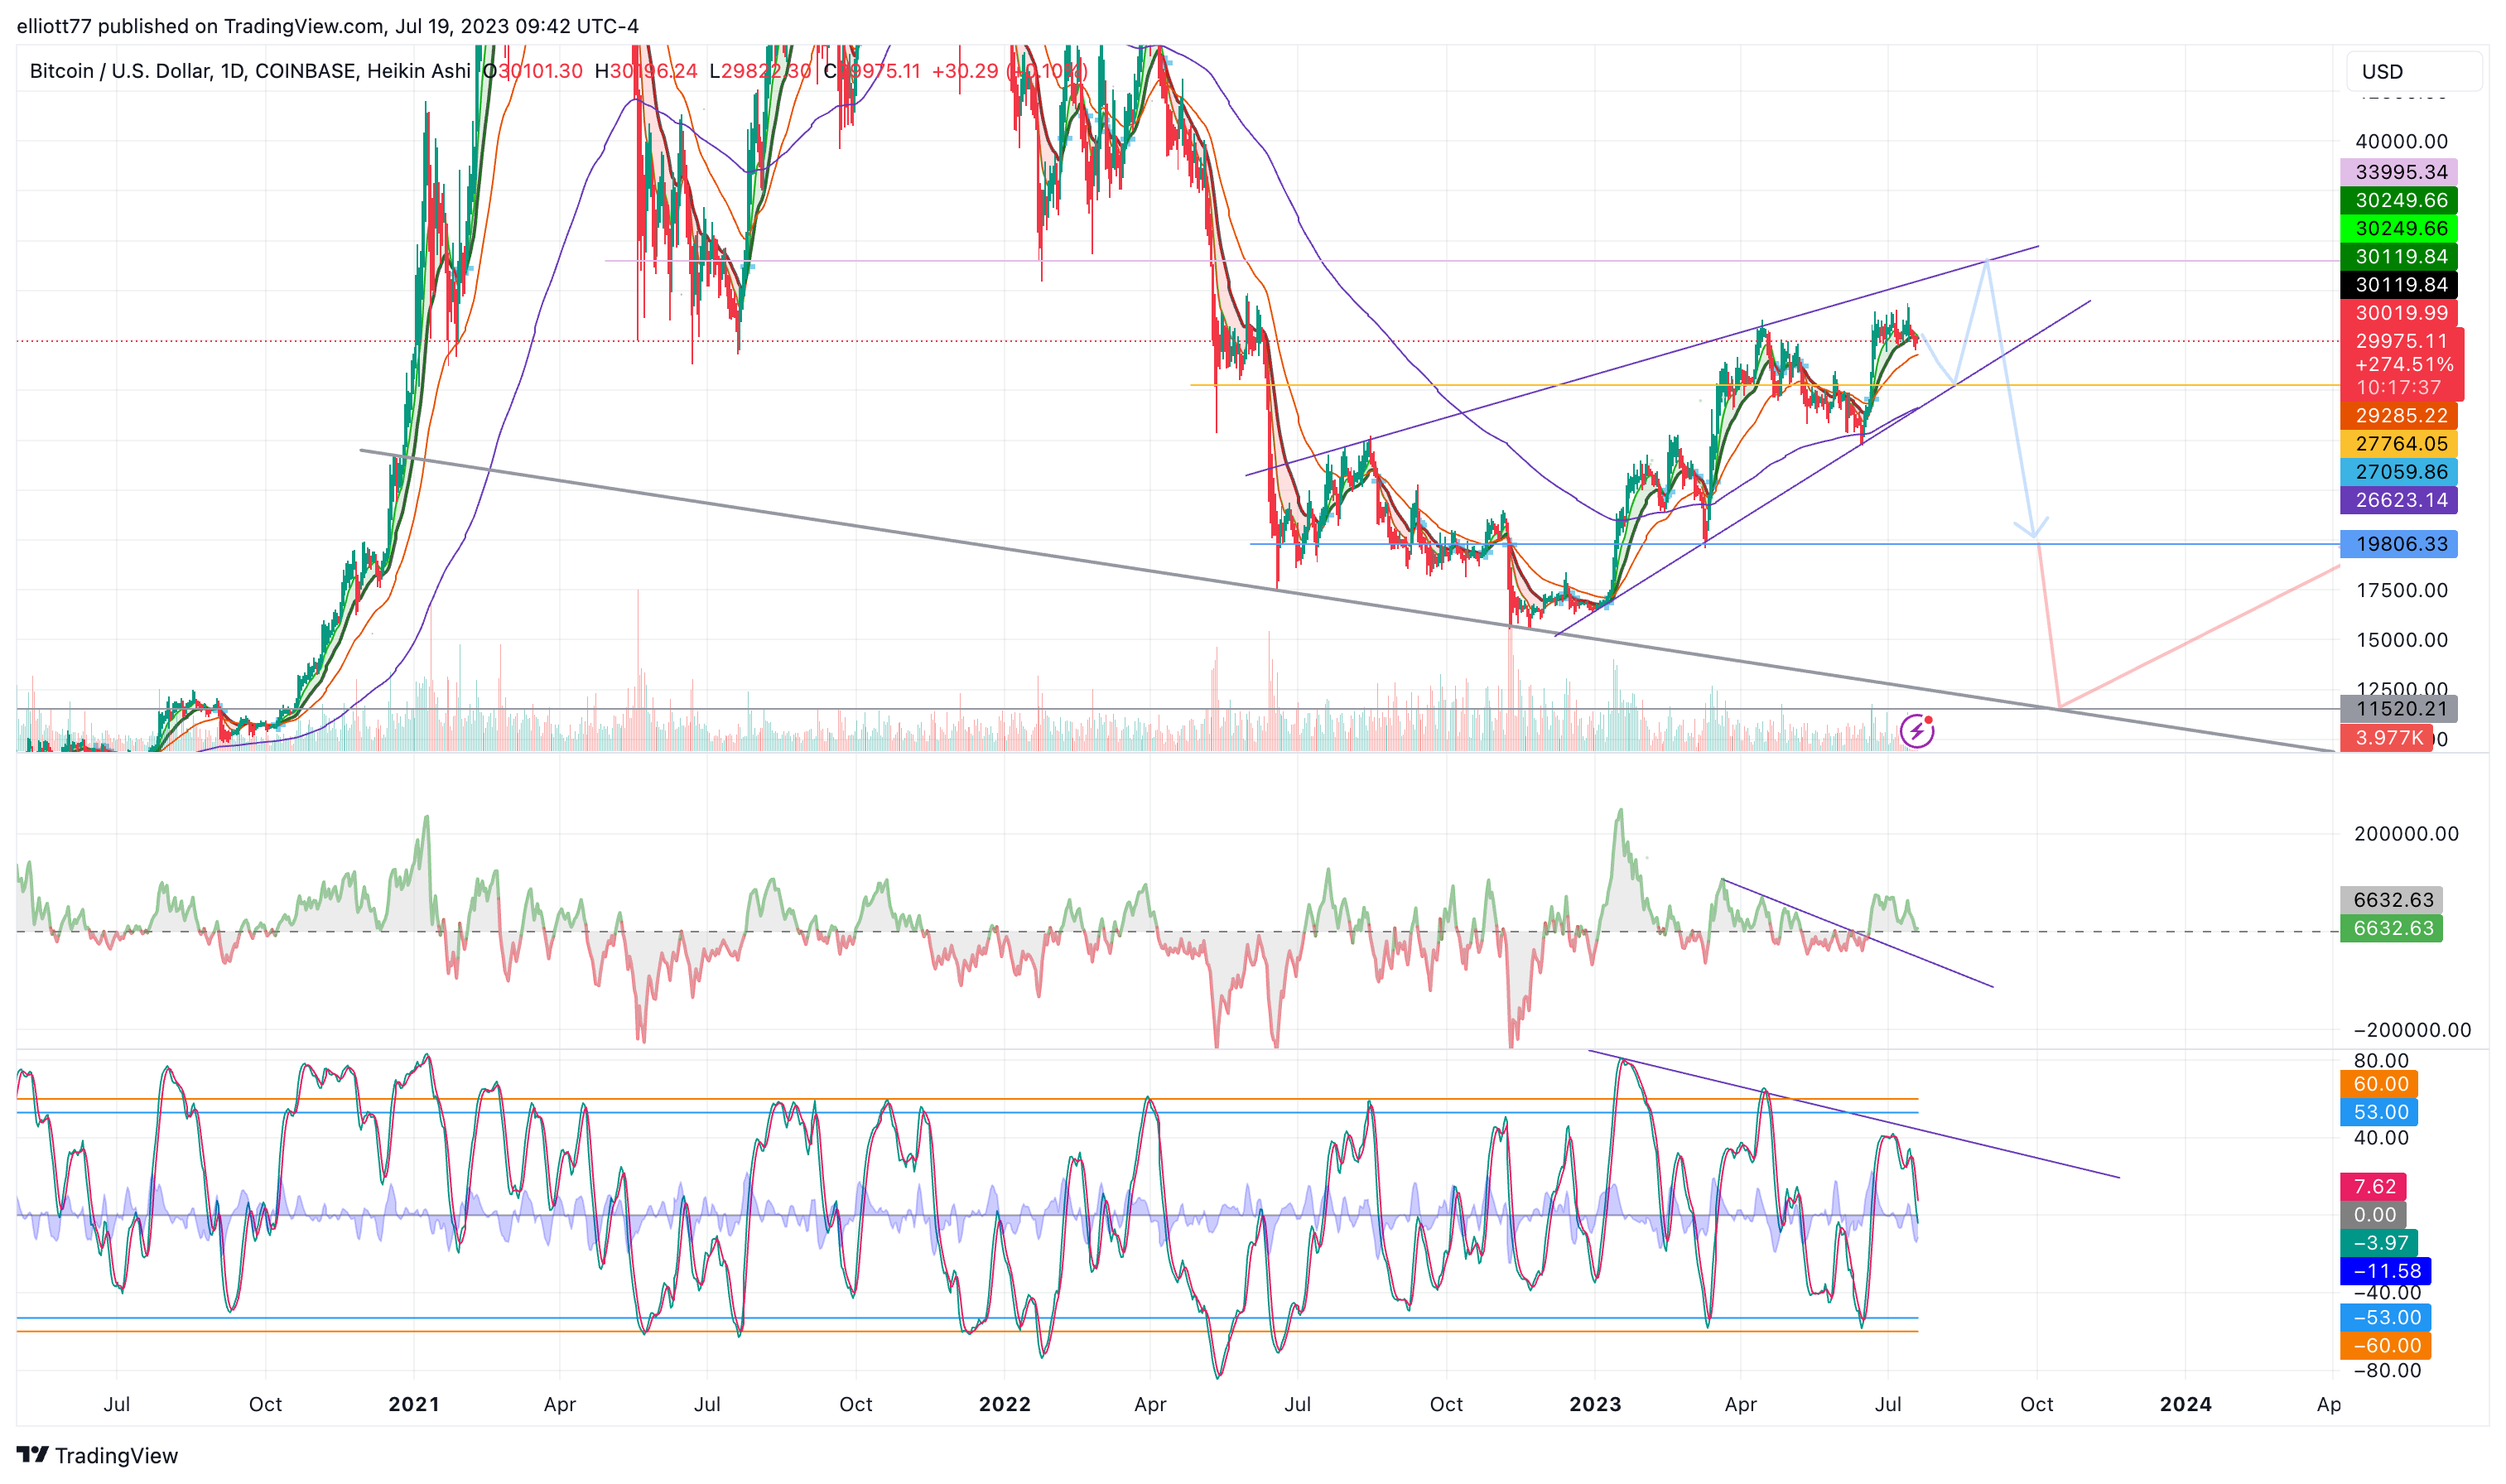Click the 2024 label on time axis
Image resolution: width=2506 pixels, height=1484 pixels.
[x=2185, y=1404]
